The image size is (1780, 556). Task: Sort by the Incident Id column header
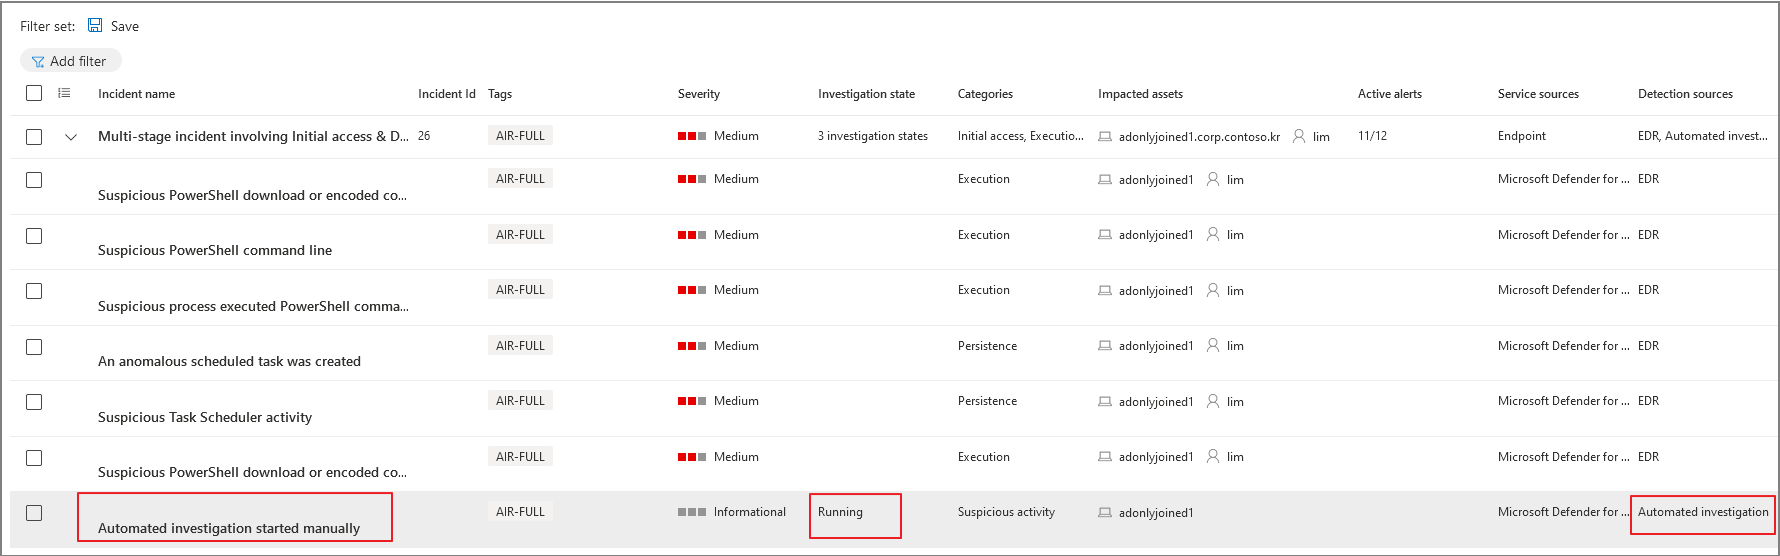tap(446, 94)
